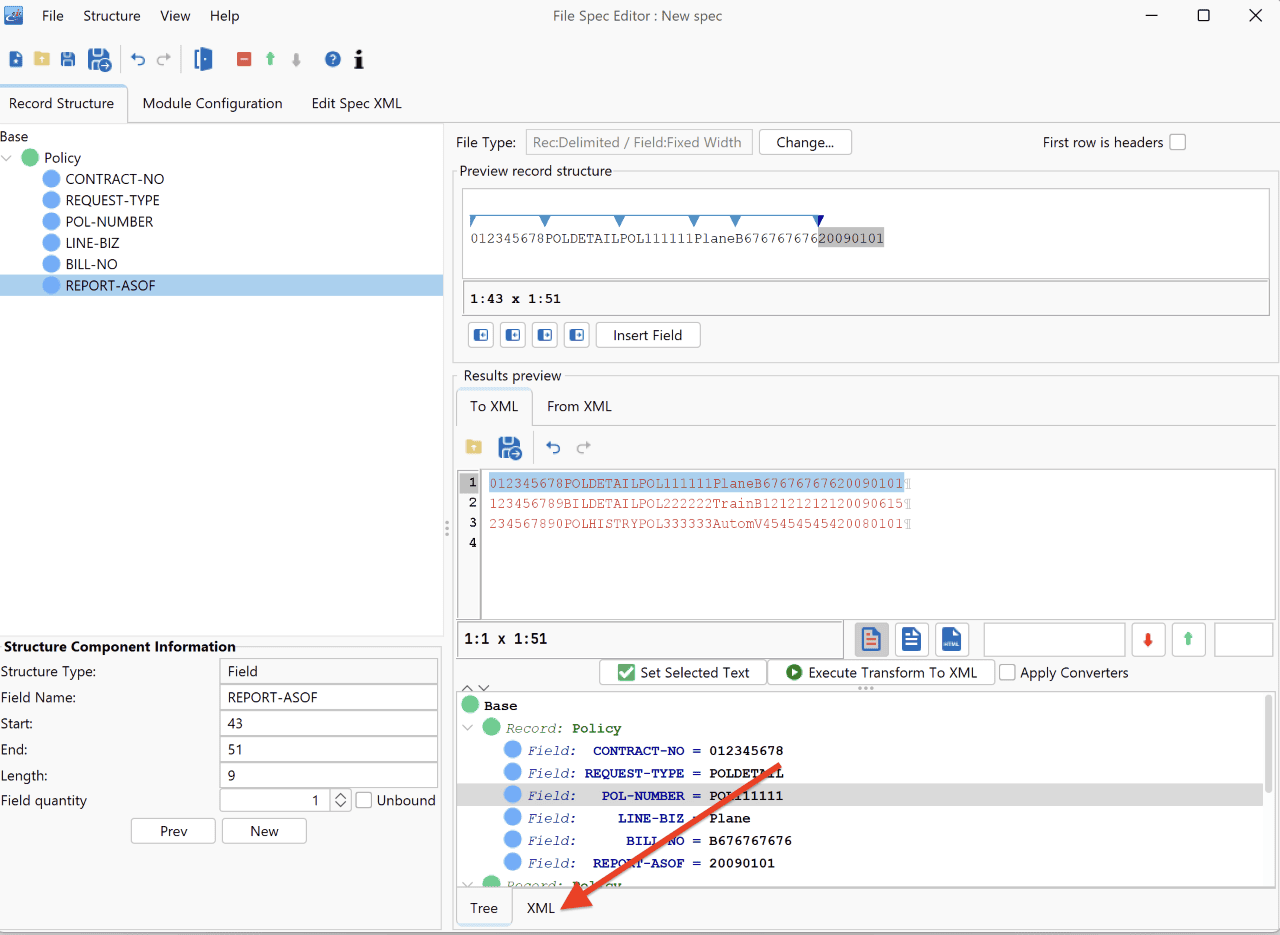Open a sample file in the Results preview toolbar
The height and width of the screenshot is (935, 1280).
tap(474, 447)
